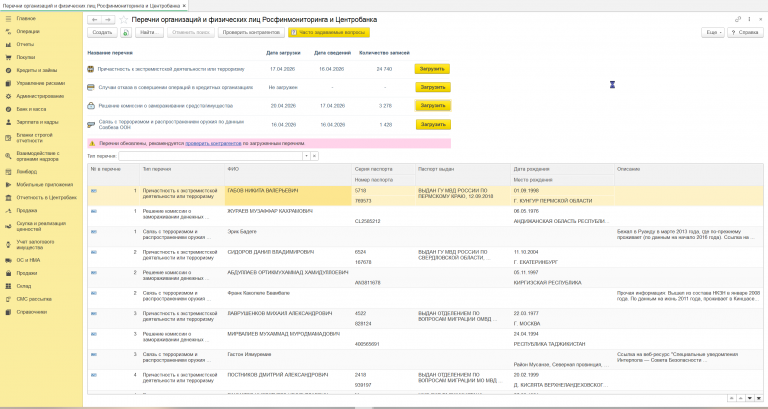This screenshot has width=768, height=409.
Task: Load Решение комиссии о замораживании list
Action: point(433,105)
